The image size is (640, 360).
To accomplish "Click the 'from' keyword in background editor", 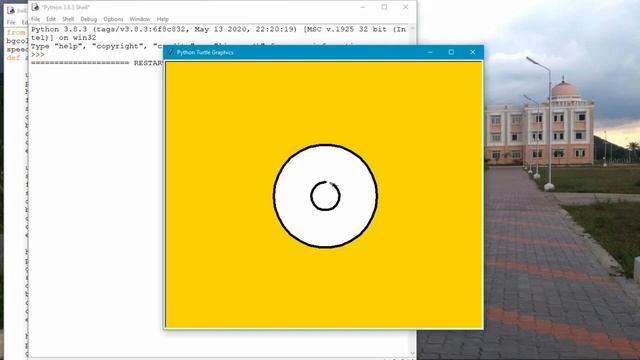I will [x=16, y=32].
